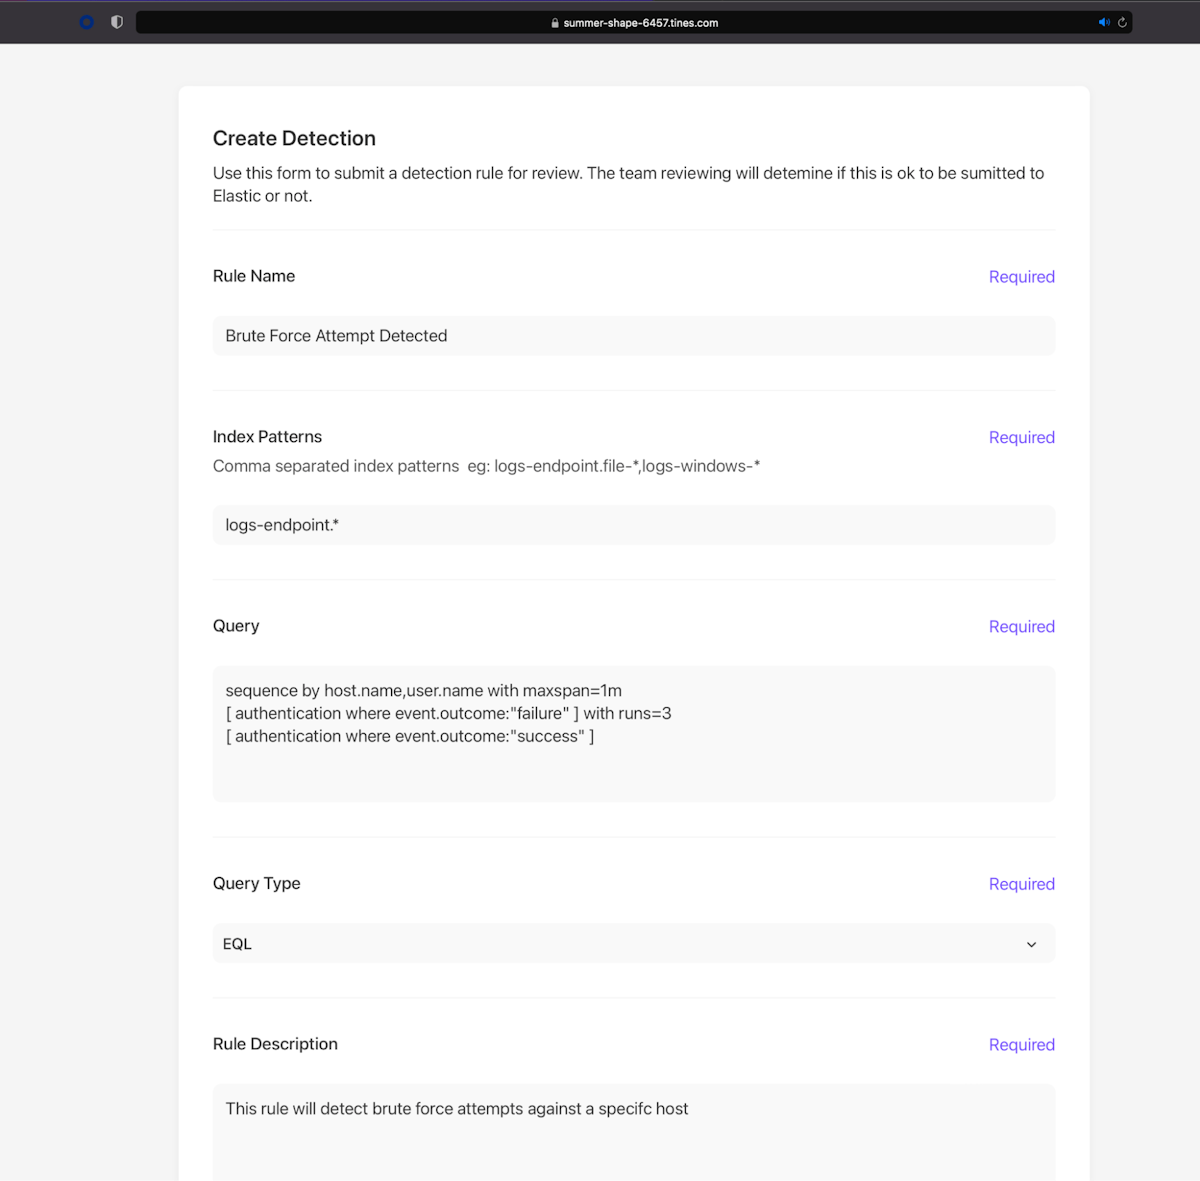Click the Index Patterns field label
The width and height of the screenshot is (1200, 1181).
pyautogui.click(x=267, y=437)
